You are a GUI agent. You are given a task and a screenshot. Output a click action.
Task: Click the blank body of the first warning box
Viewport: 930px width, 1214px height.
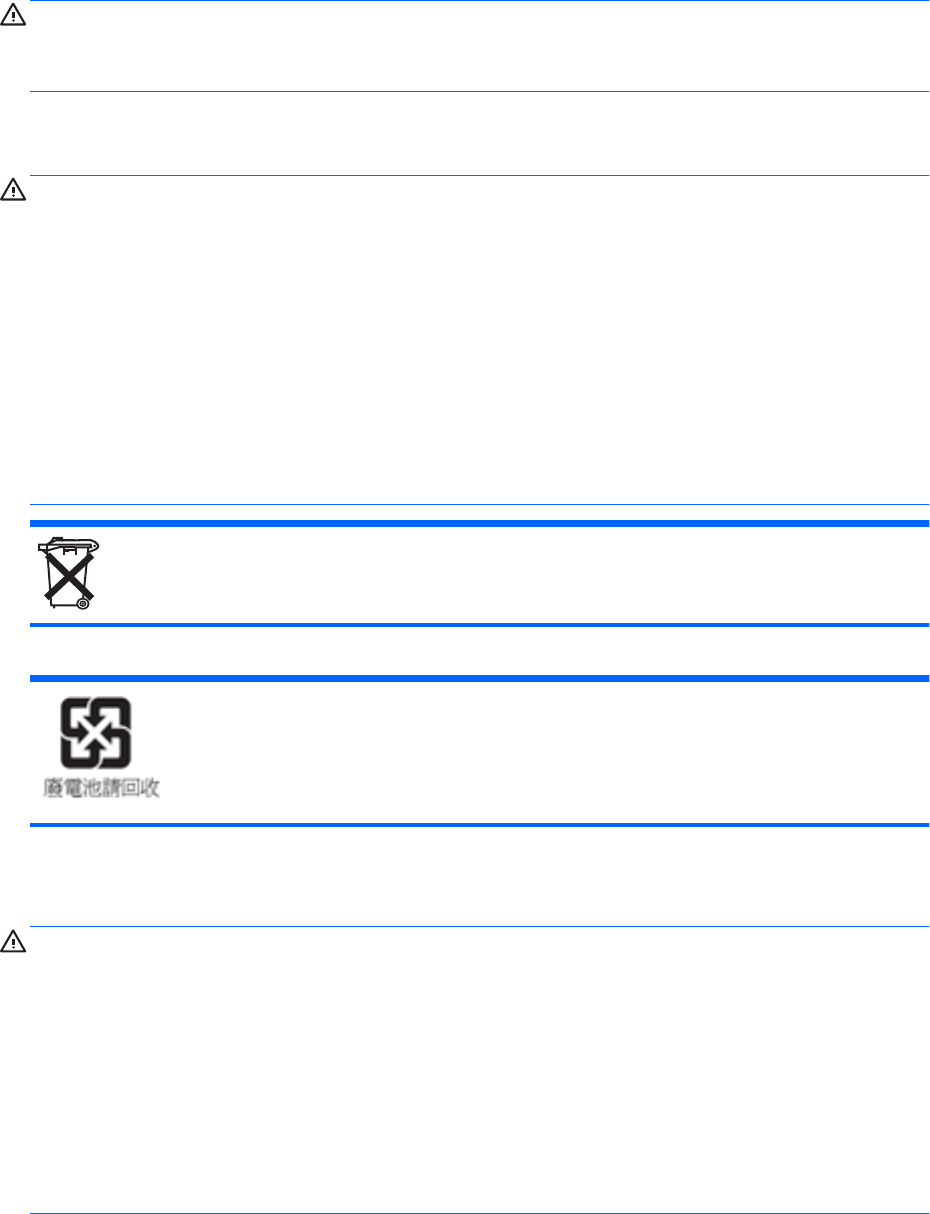click(x=479, y=46)
